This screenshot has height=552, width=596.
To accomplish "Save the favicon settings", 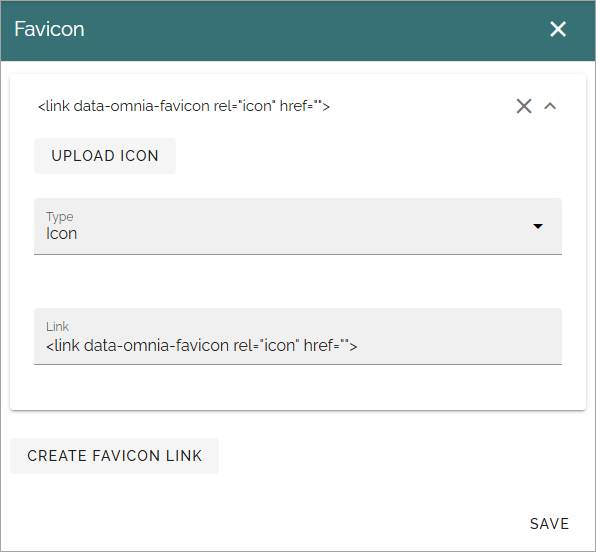I will coord(549,524).
